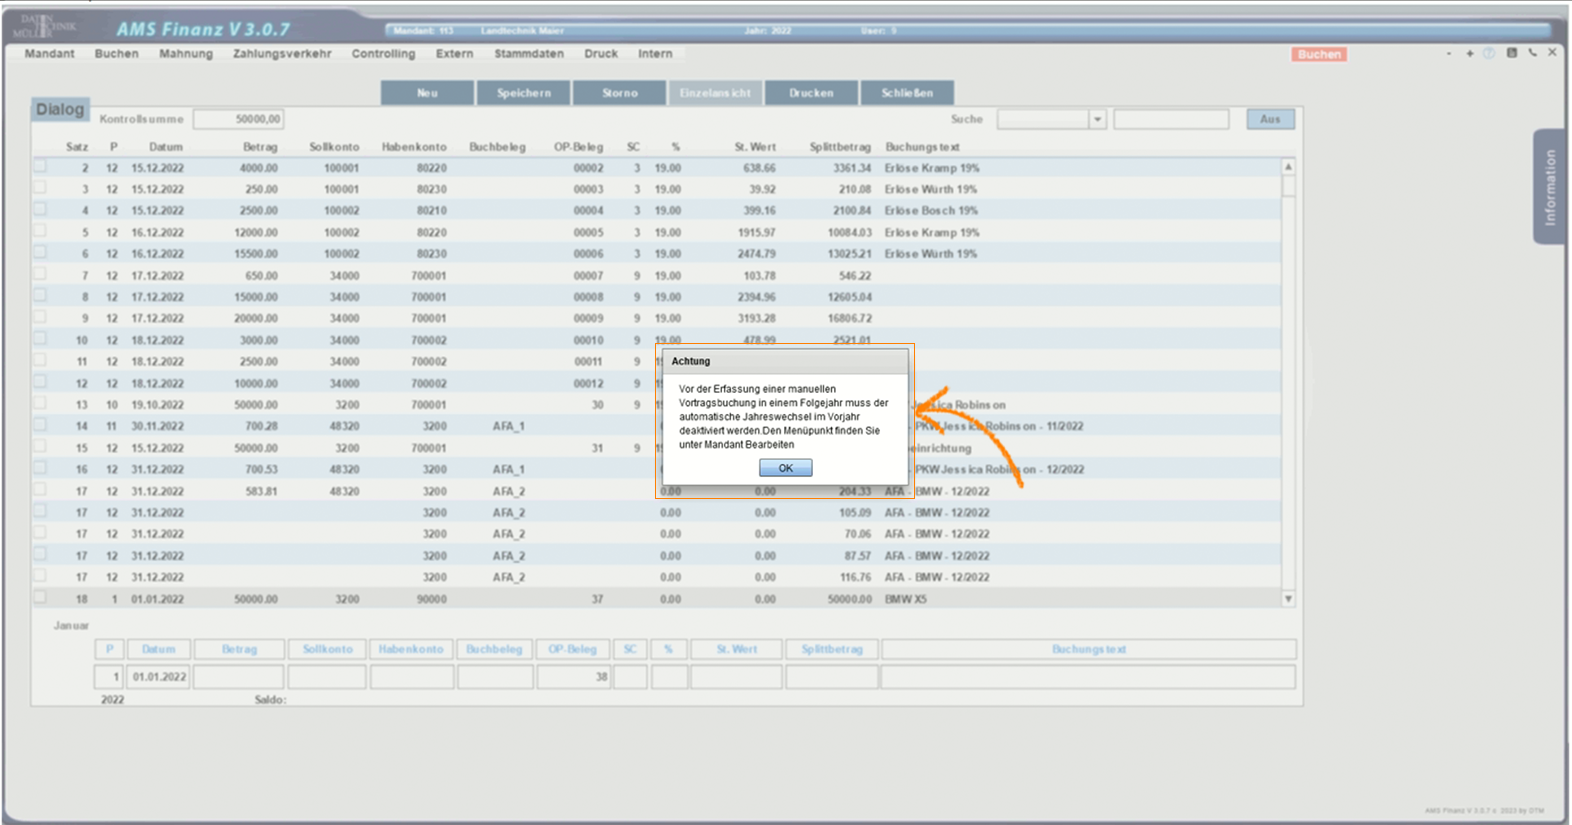Click scroll-up arrow of bookings table
Viewport: 1572px width, 825px height.
pyautogui.click(x=1288, y=167)
